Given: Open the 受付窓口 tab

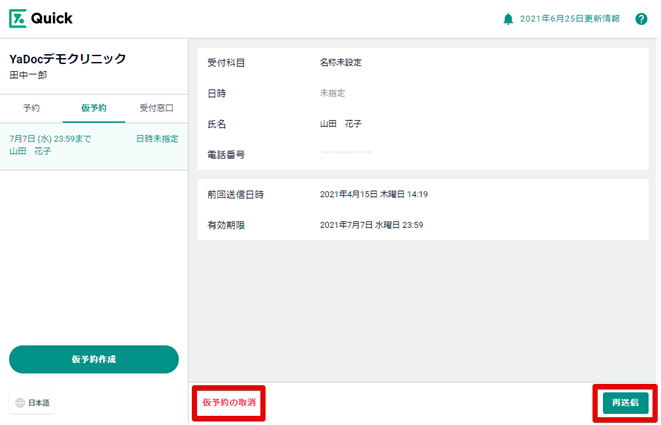Looking at the screenshot, I should coord(156,107).
